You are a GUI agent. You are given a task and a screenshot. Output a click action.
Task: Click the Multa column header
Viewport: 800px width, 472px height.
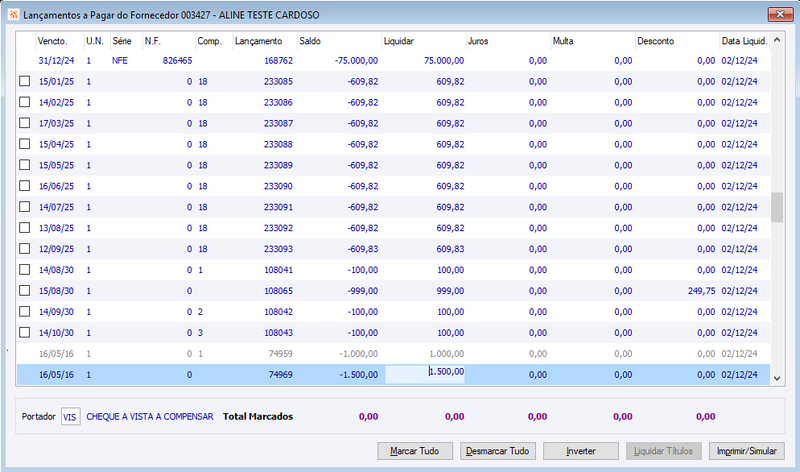point(563,41)
